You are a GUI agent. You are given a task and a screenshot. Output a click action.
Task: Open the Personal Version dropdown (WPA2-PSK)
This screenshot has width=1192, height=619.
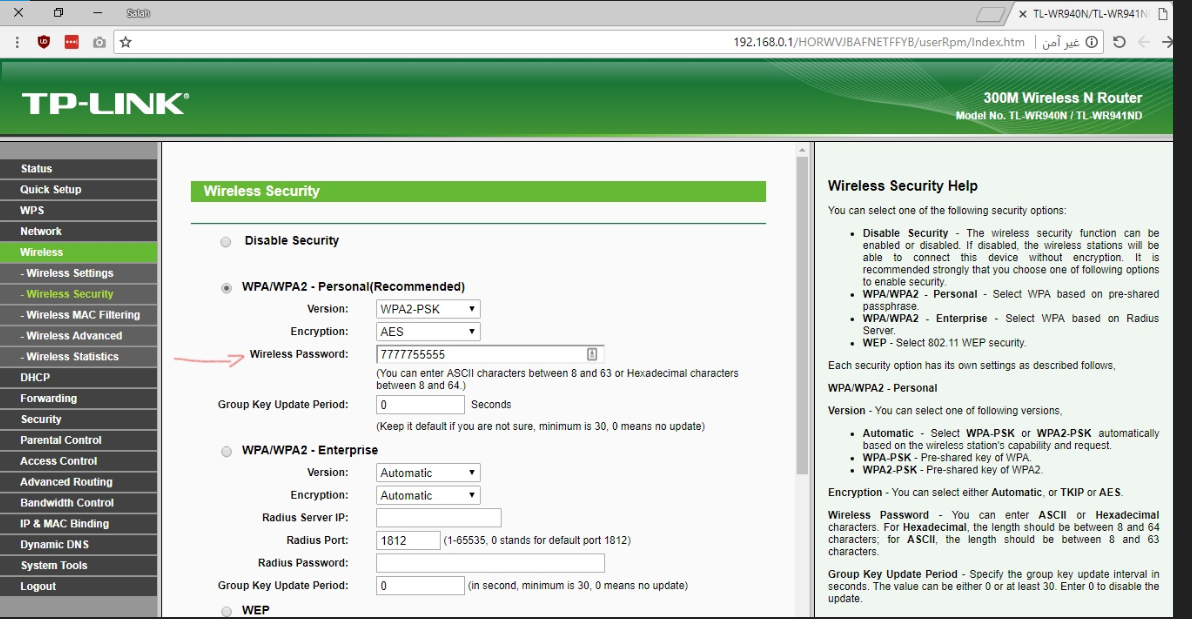428,309
